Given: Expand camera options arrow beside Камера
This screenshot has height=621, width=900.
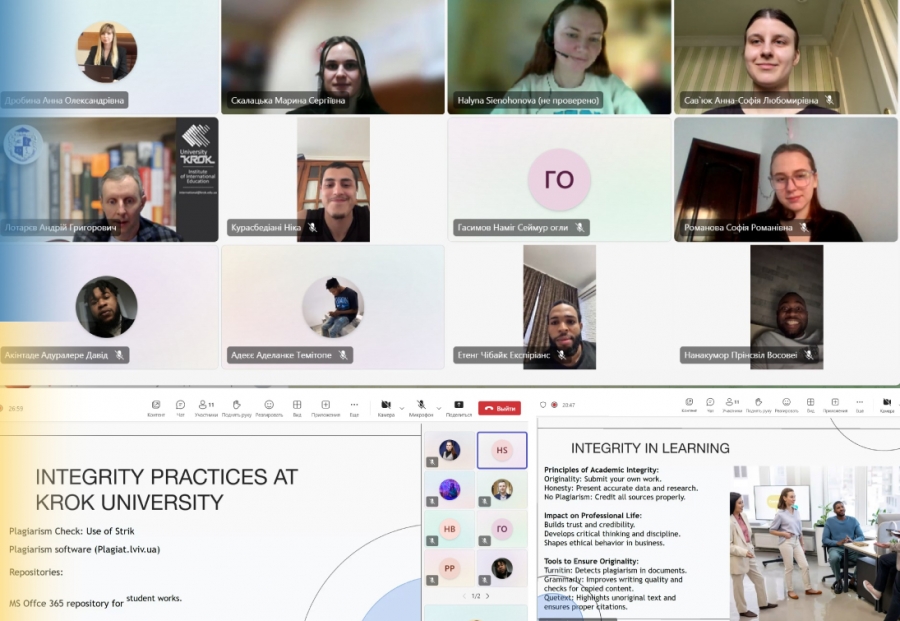Looking at the screenshot, I should (402, 408).
